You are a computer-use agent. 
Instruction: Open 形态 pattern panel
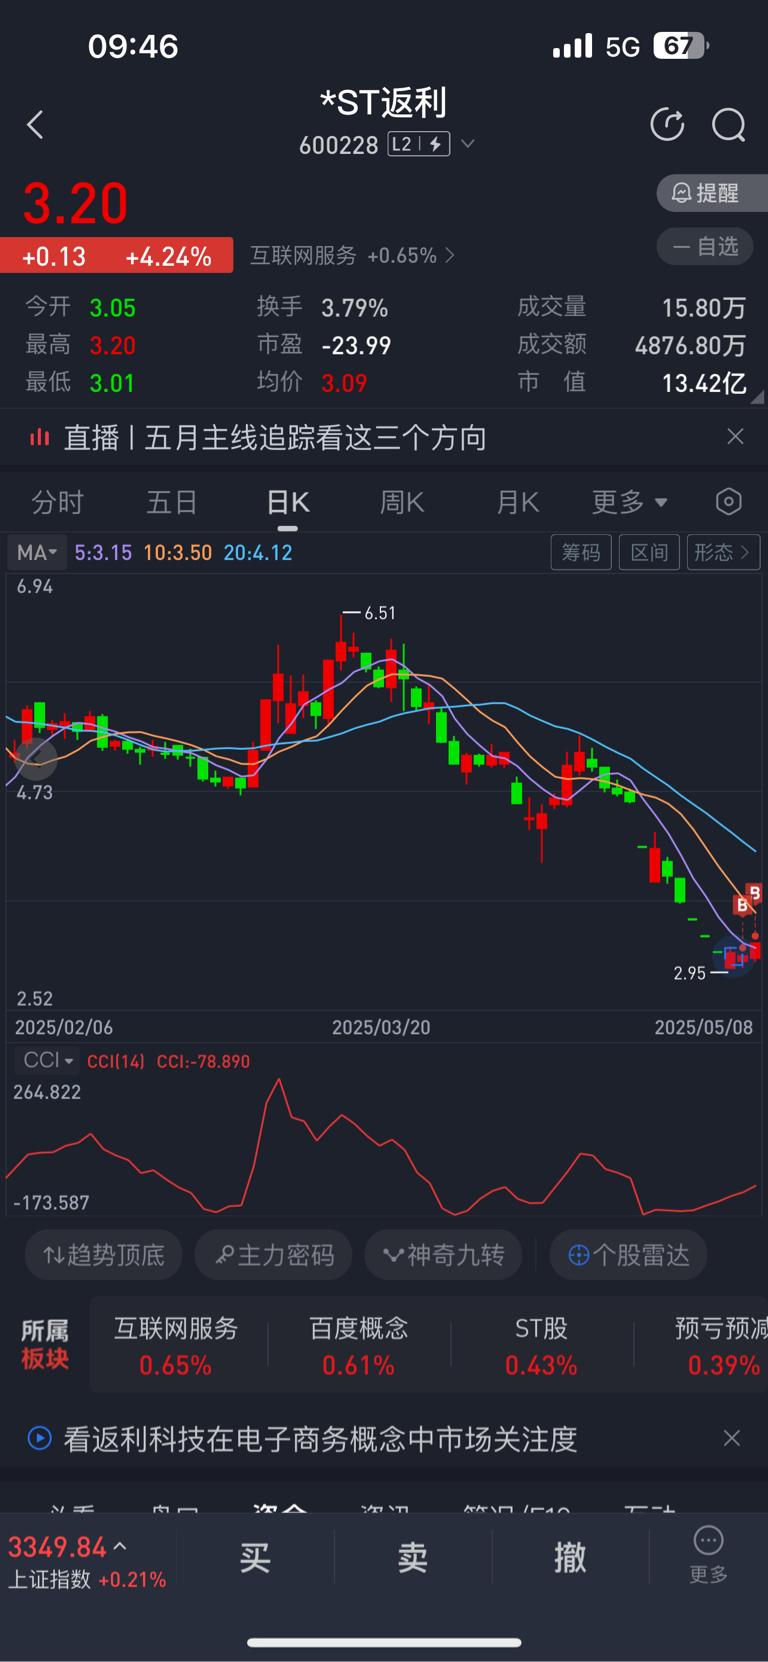pos(723,552)
